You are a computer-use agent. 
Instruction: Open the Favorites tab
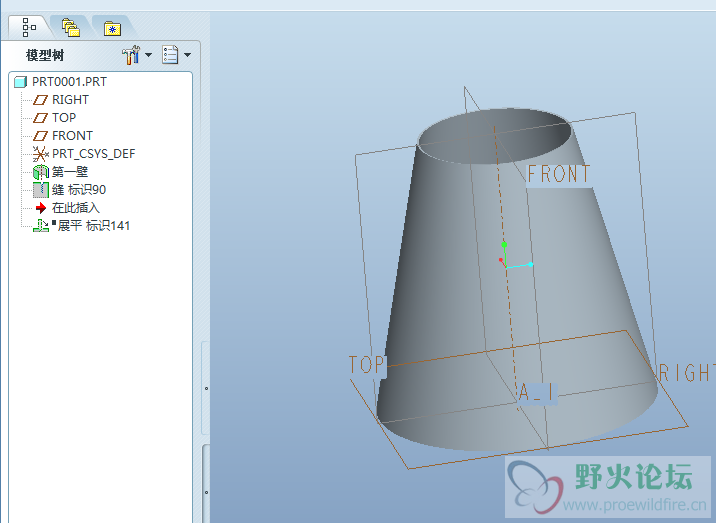112,28
